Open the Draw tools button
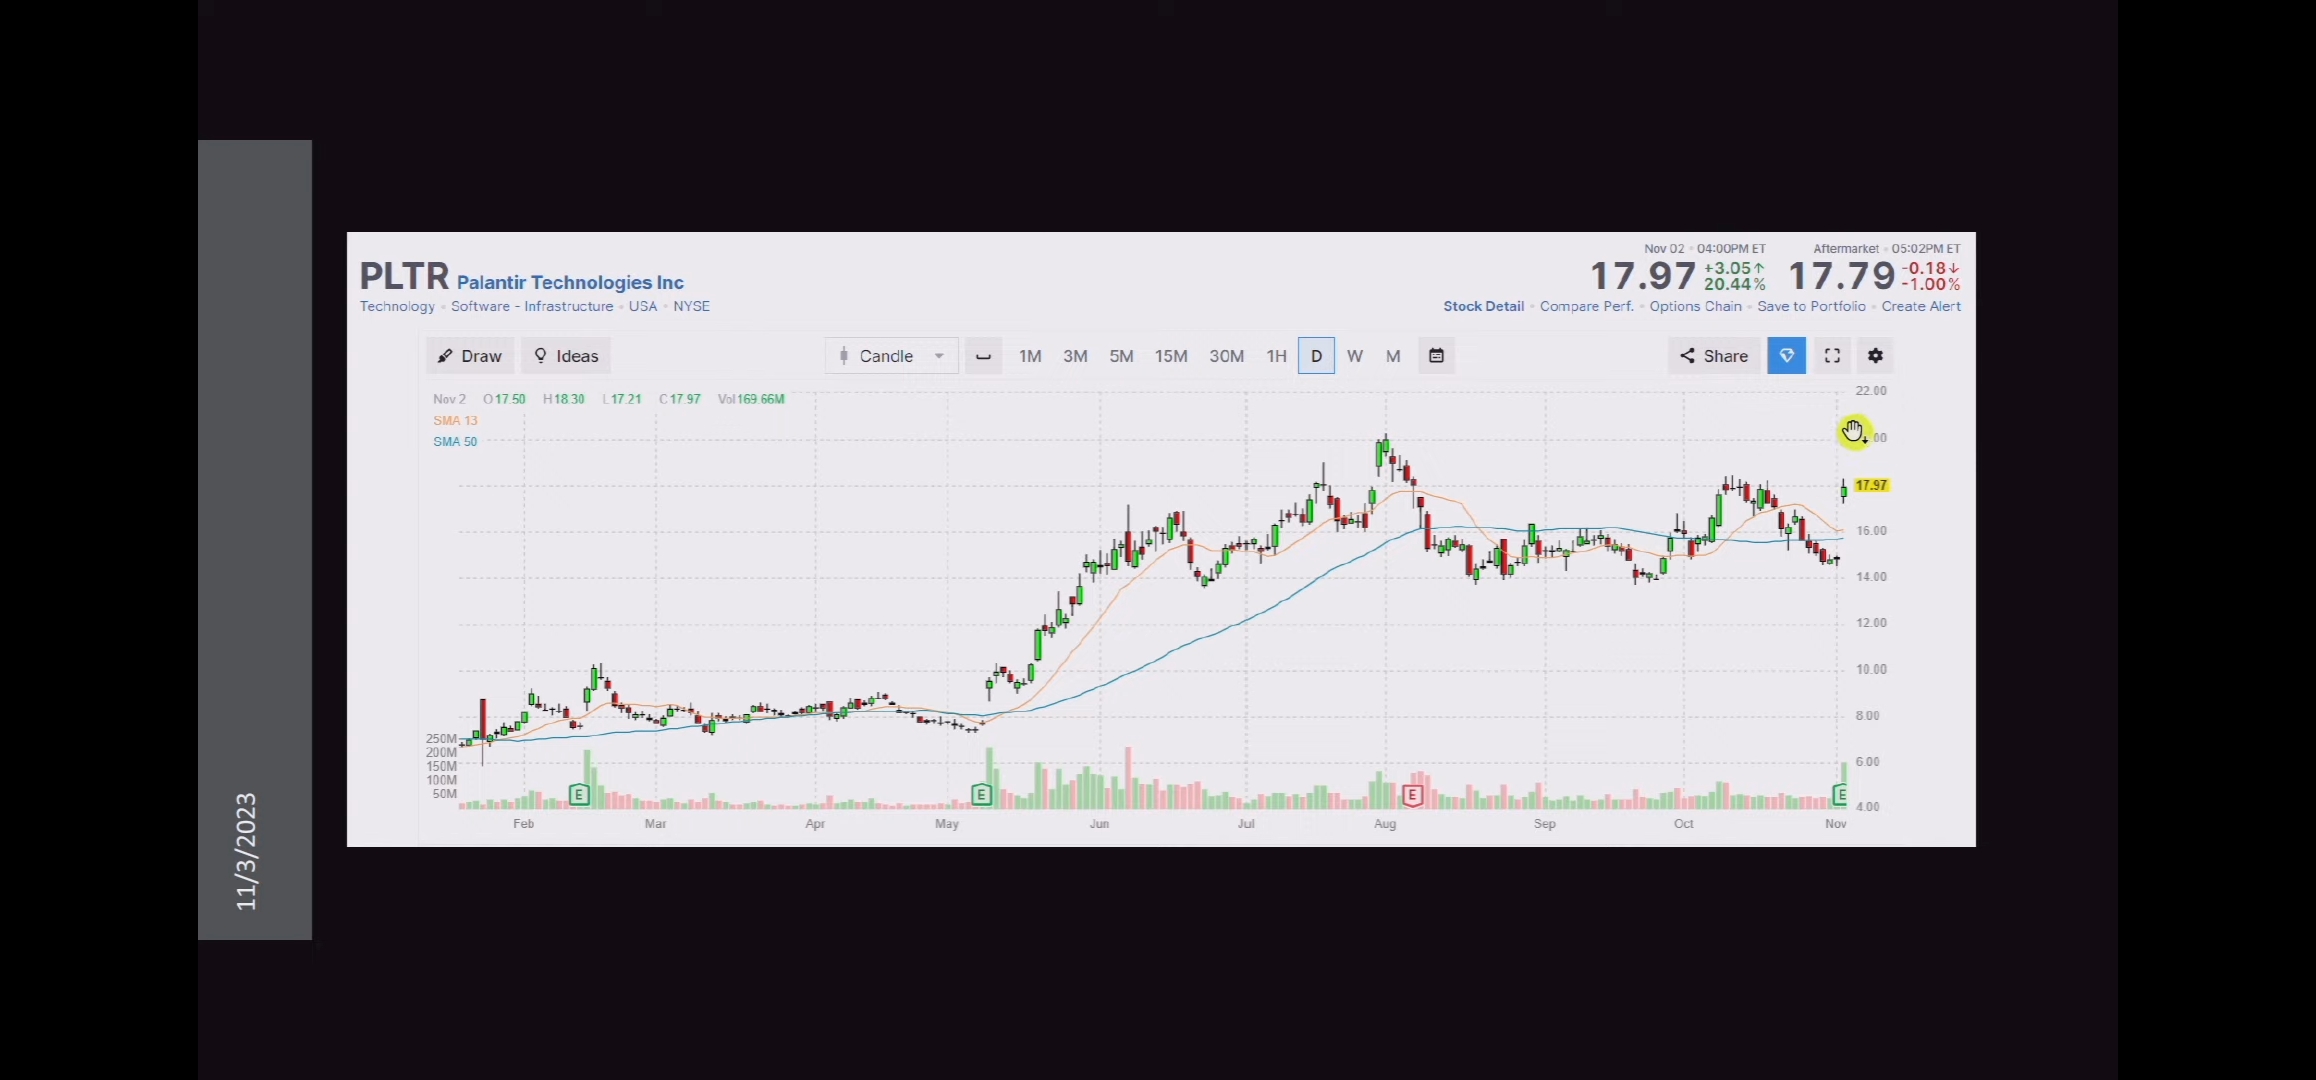2316x1080 pixels. tap(470, 356)
